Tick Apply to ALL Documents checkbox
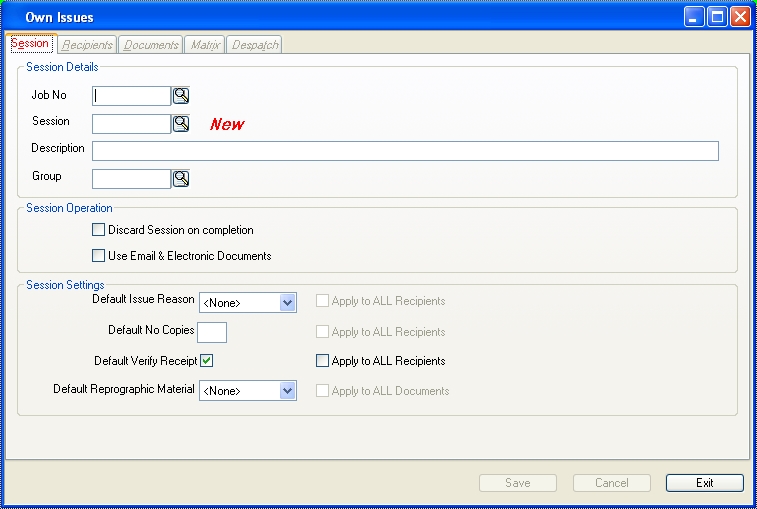Image resolution: width=757 pixels, height=509 pixels. [322, 391]
